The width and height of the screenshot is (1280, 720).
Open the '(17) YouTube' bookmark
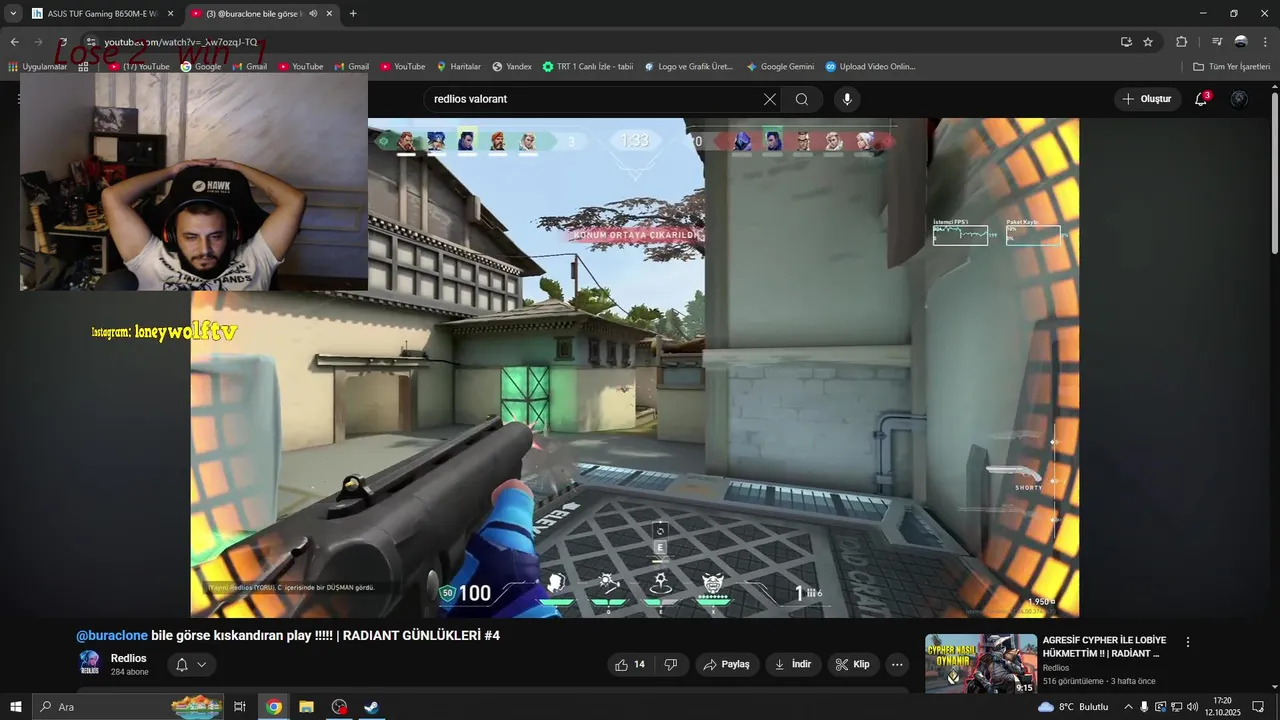coord(139,67)
